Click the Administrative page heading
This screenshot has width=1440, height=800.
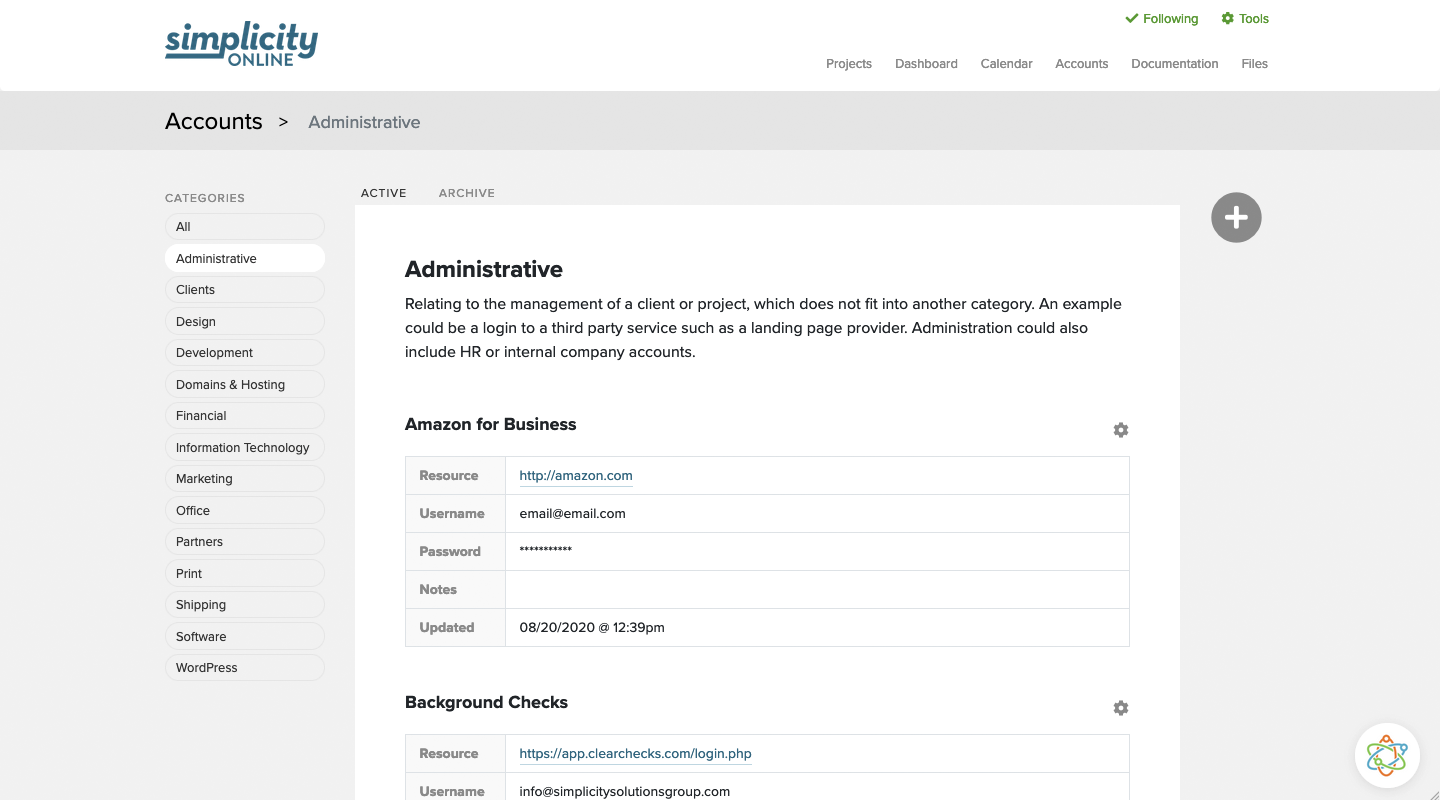pos(484,269)
